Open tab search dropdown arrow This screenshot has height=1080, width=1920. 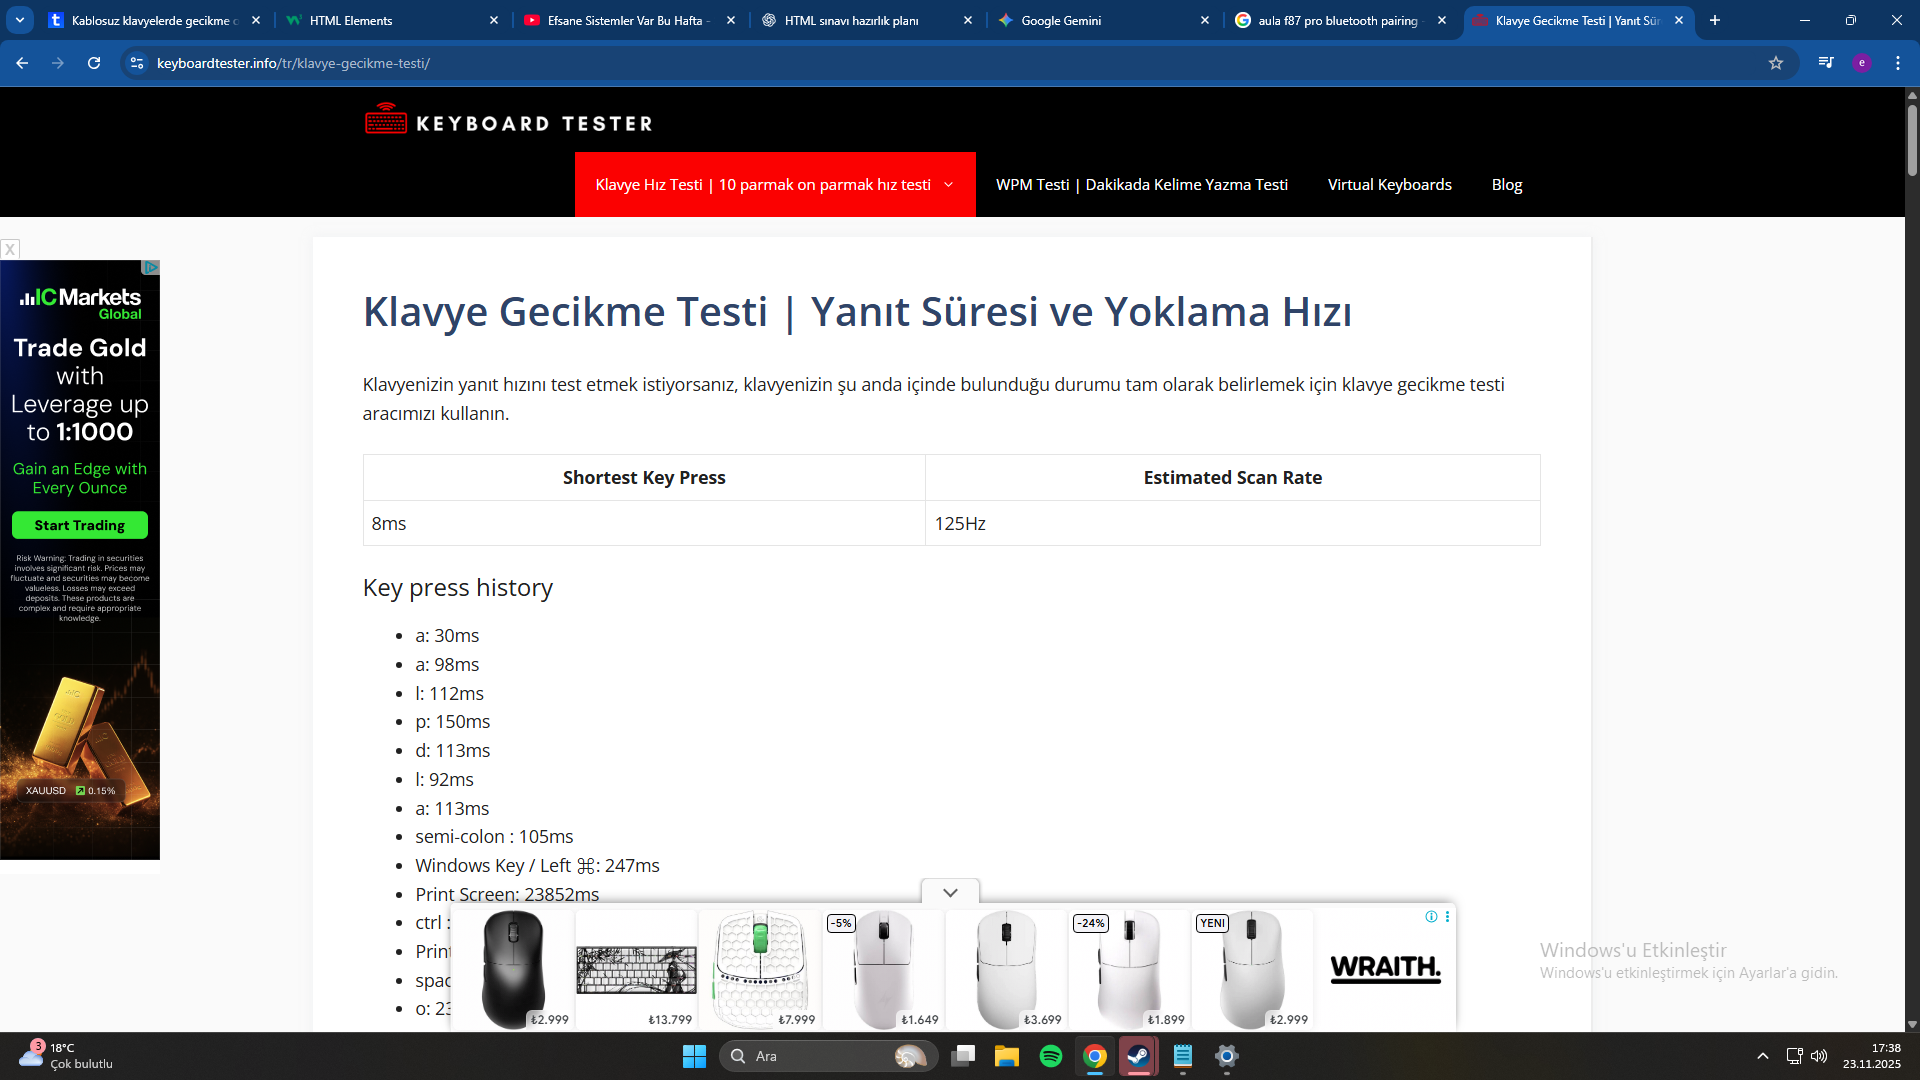[20, 20]
